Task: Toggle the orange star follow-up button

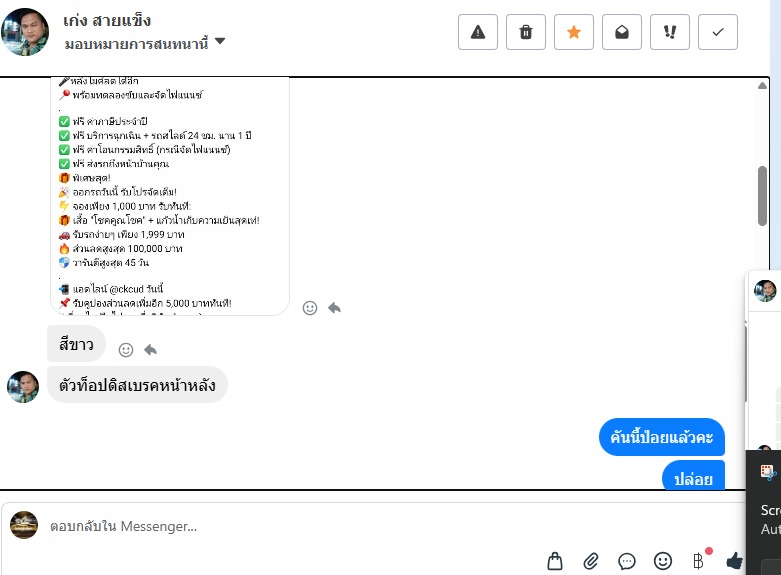Action: [574, 32]
